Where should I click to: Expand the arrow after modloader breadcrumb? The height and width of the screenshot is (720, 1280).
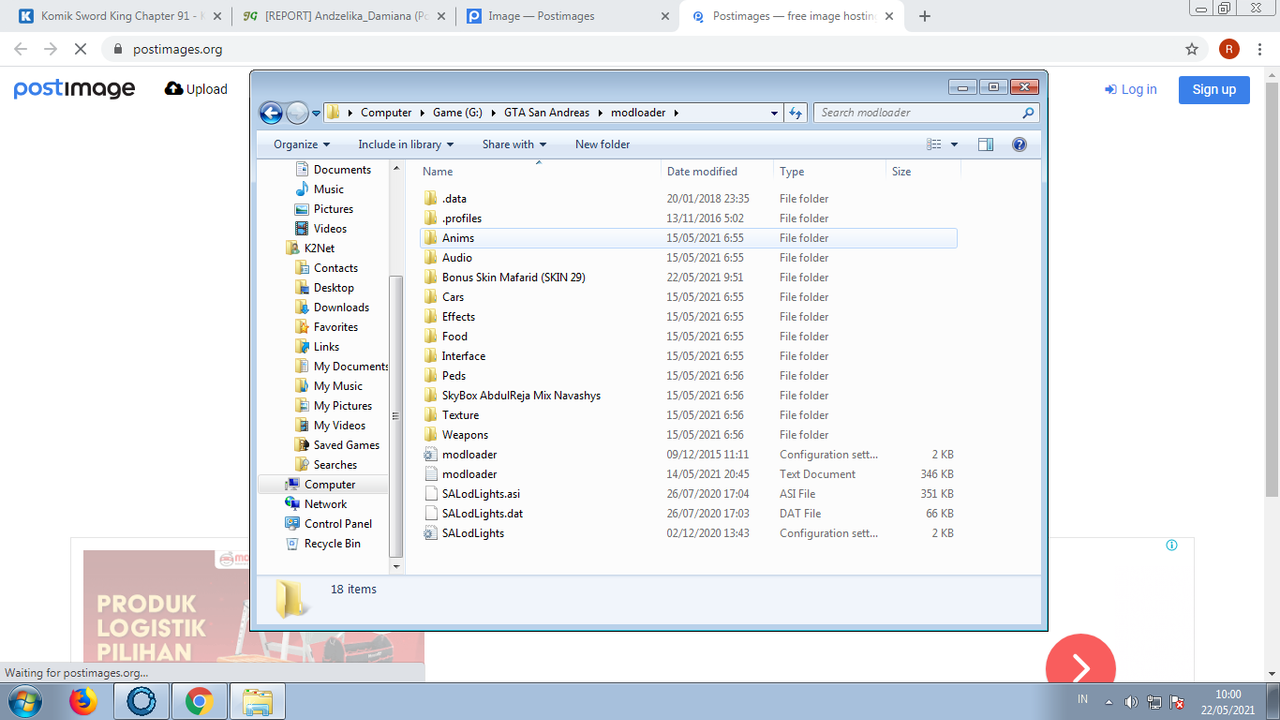(676, 113)
